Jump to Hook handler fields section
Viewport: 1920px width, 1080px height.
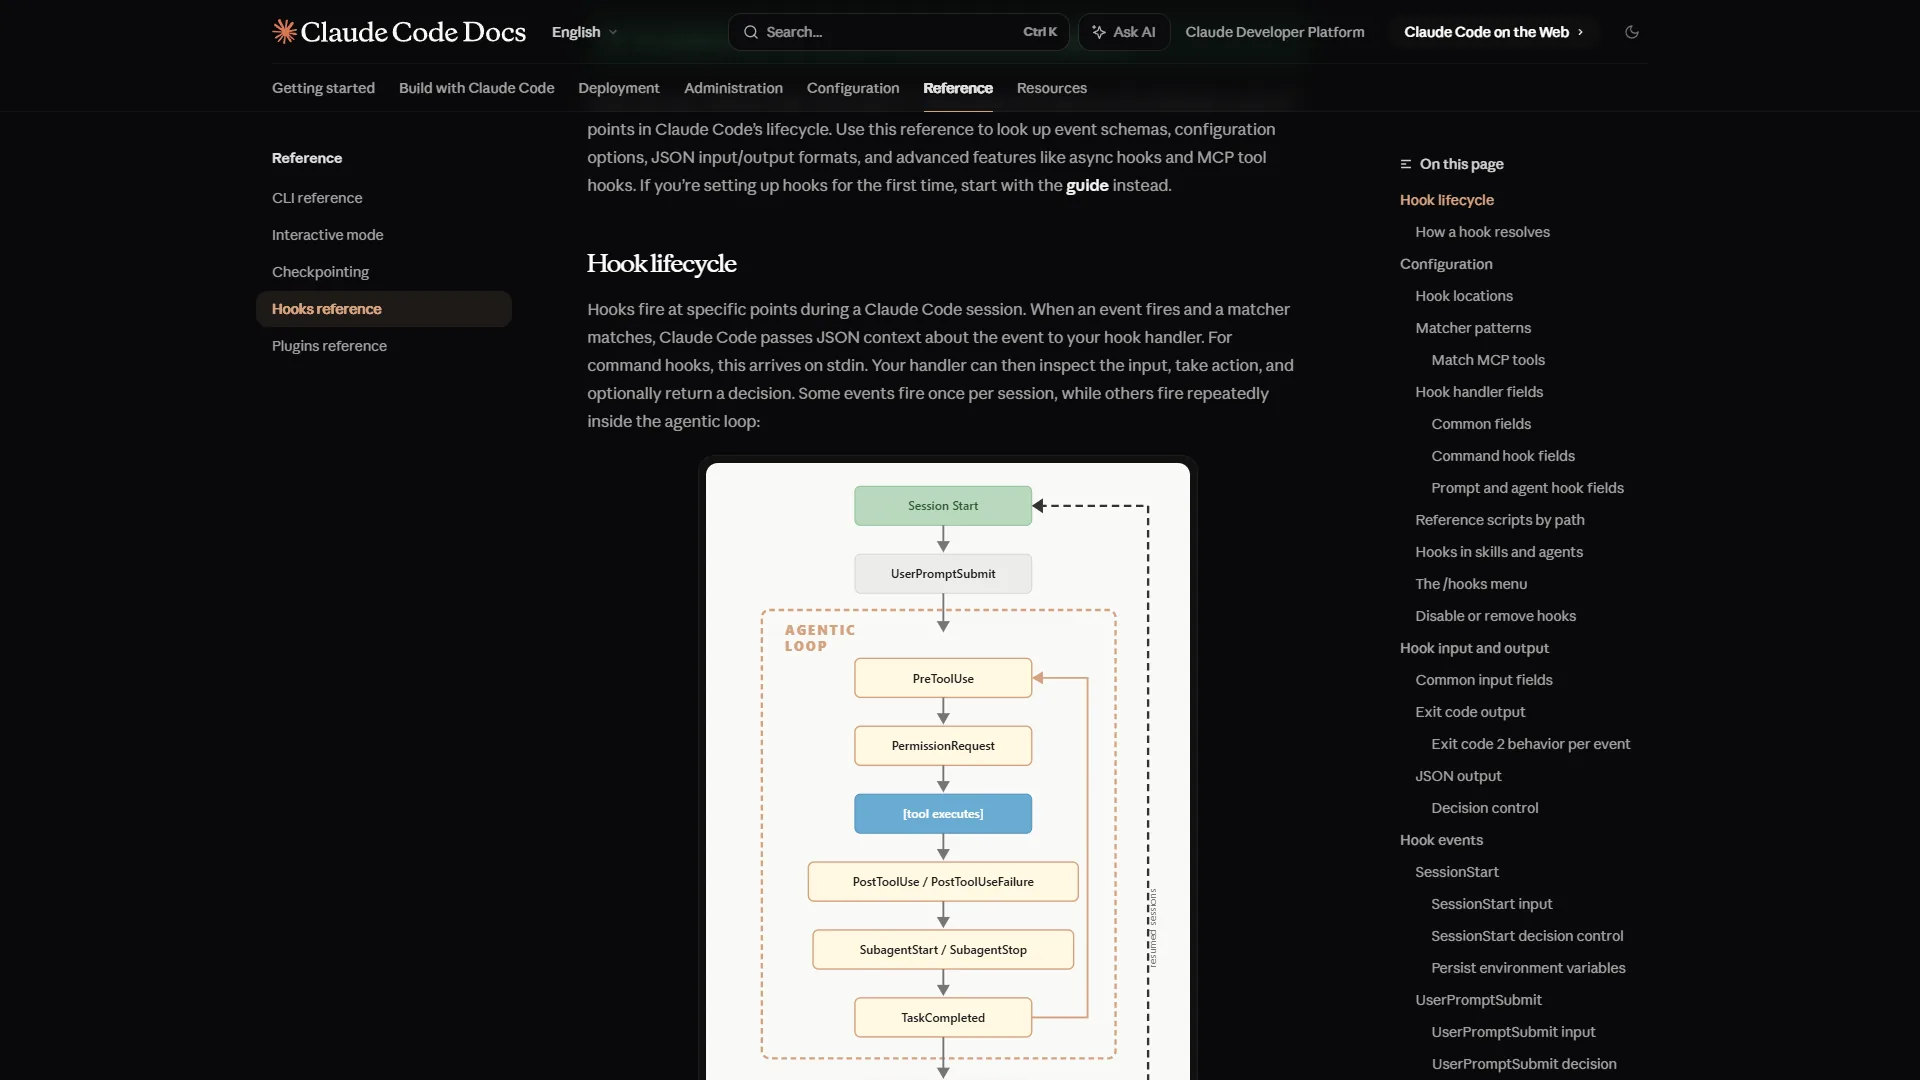pos(1479,392)
